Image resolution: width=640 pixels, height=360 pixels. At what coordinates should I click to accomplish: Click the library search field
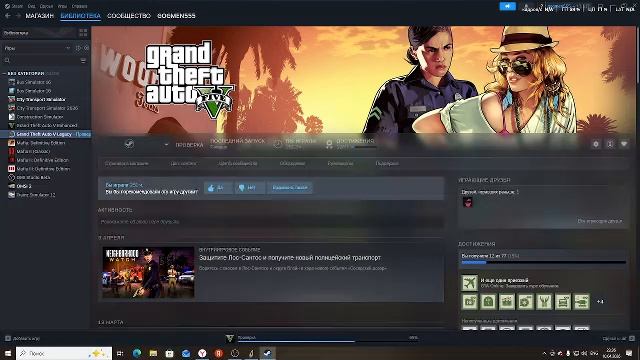tap(41, 60)
